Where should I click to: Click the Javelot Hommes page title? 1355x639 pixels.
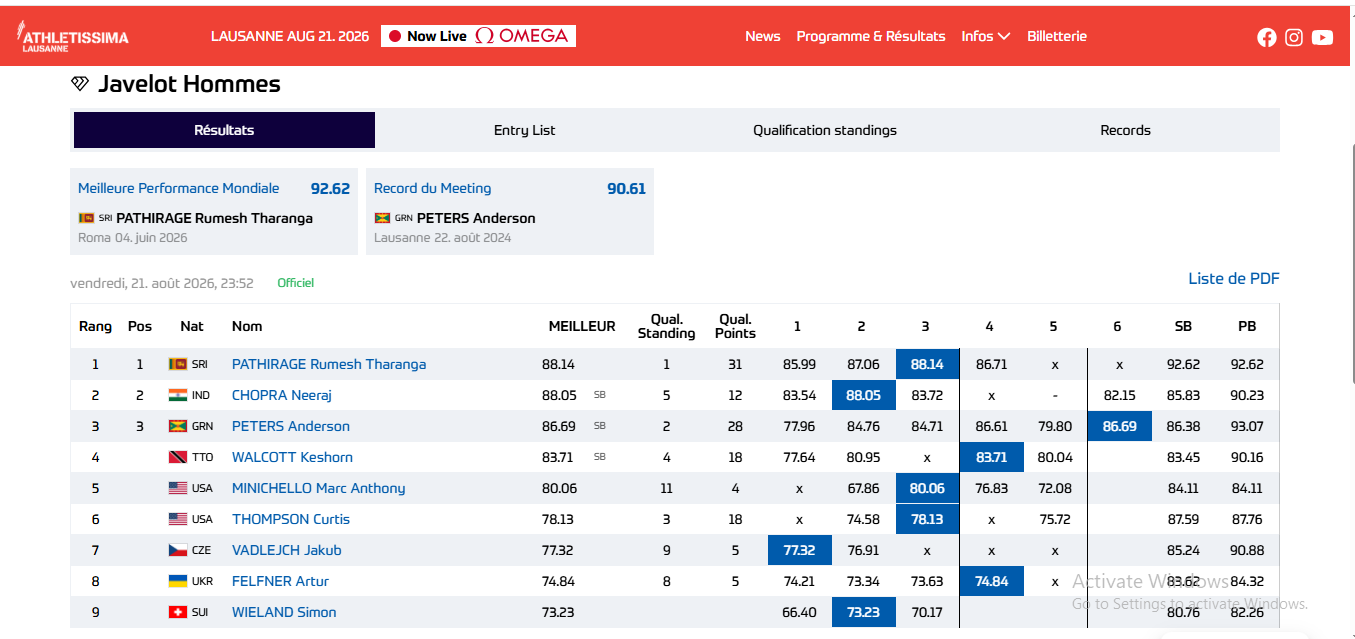tap(189, 84)
